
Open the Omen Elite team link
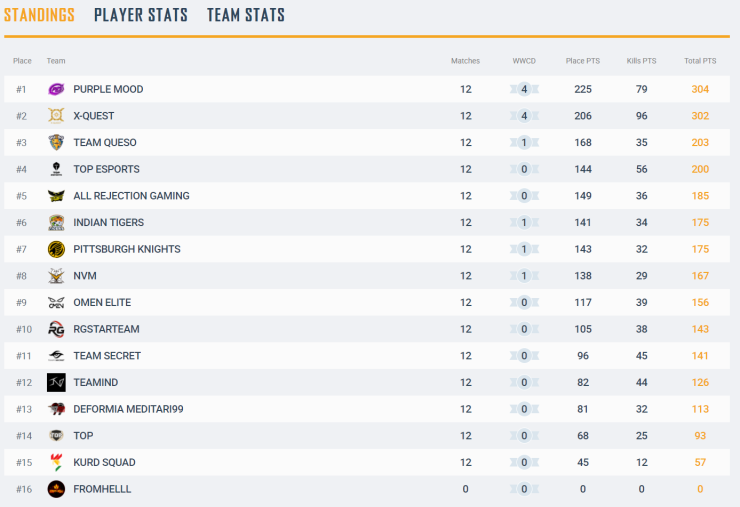[102, 303]
